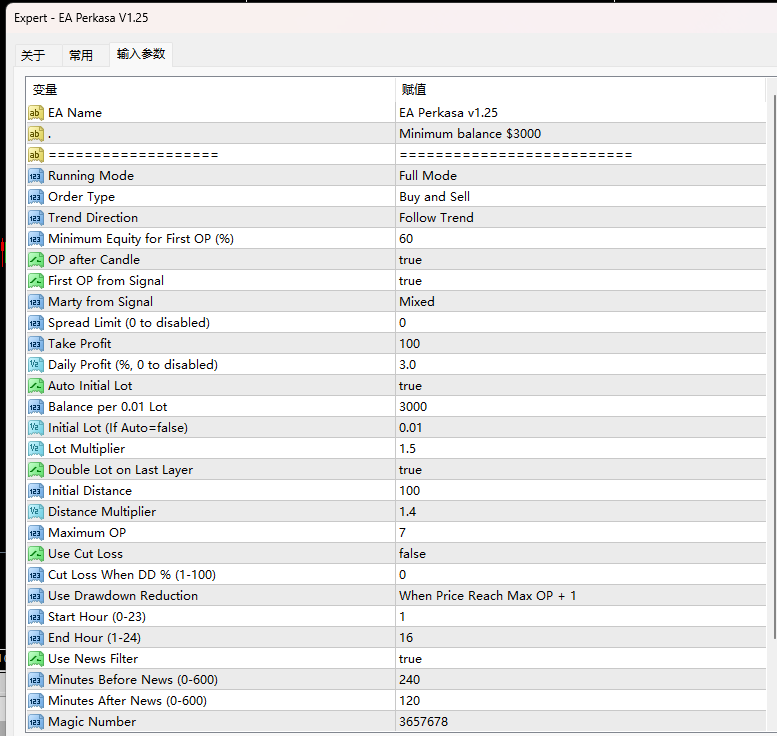Click the boolean icon beside OP after Candle

coord(36,260)
